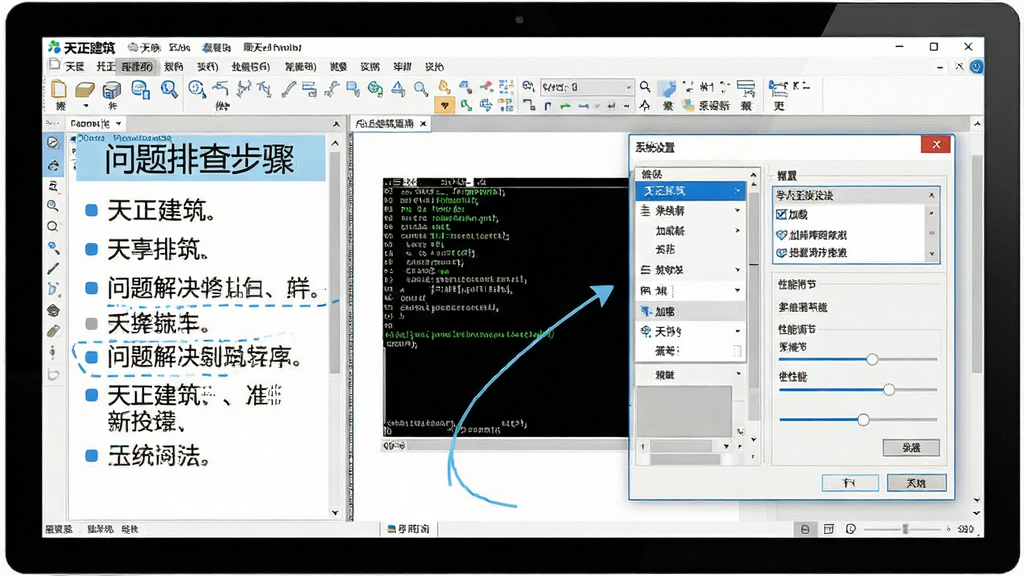The width and height of the screenshot is (1024, 576).
Task: Toggle the checked box in the settings dialog list
Action: (781, 214)
